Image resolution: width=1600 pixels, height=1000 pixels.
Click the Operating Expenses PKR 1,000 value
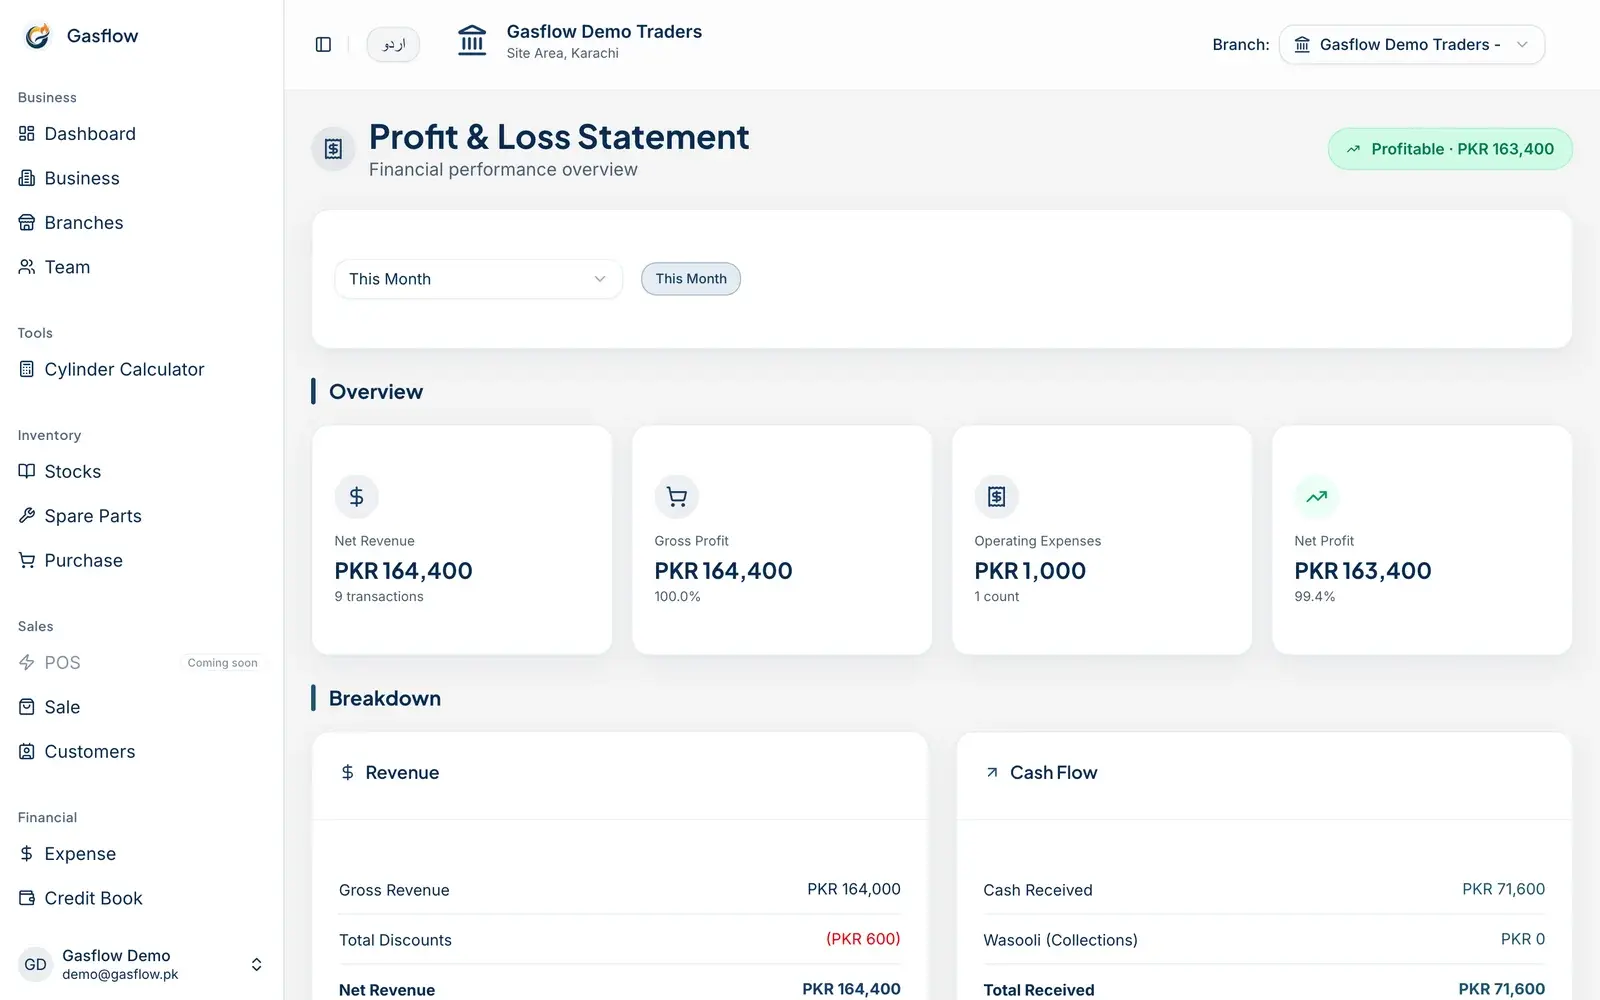coord(1030,571)
